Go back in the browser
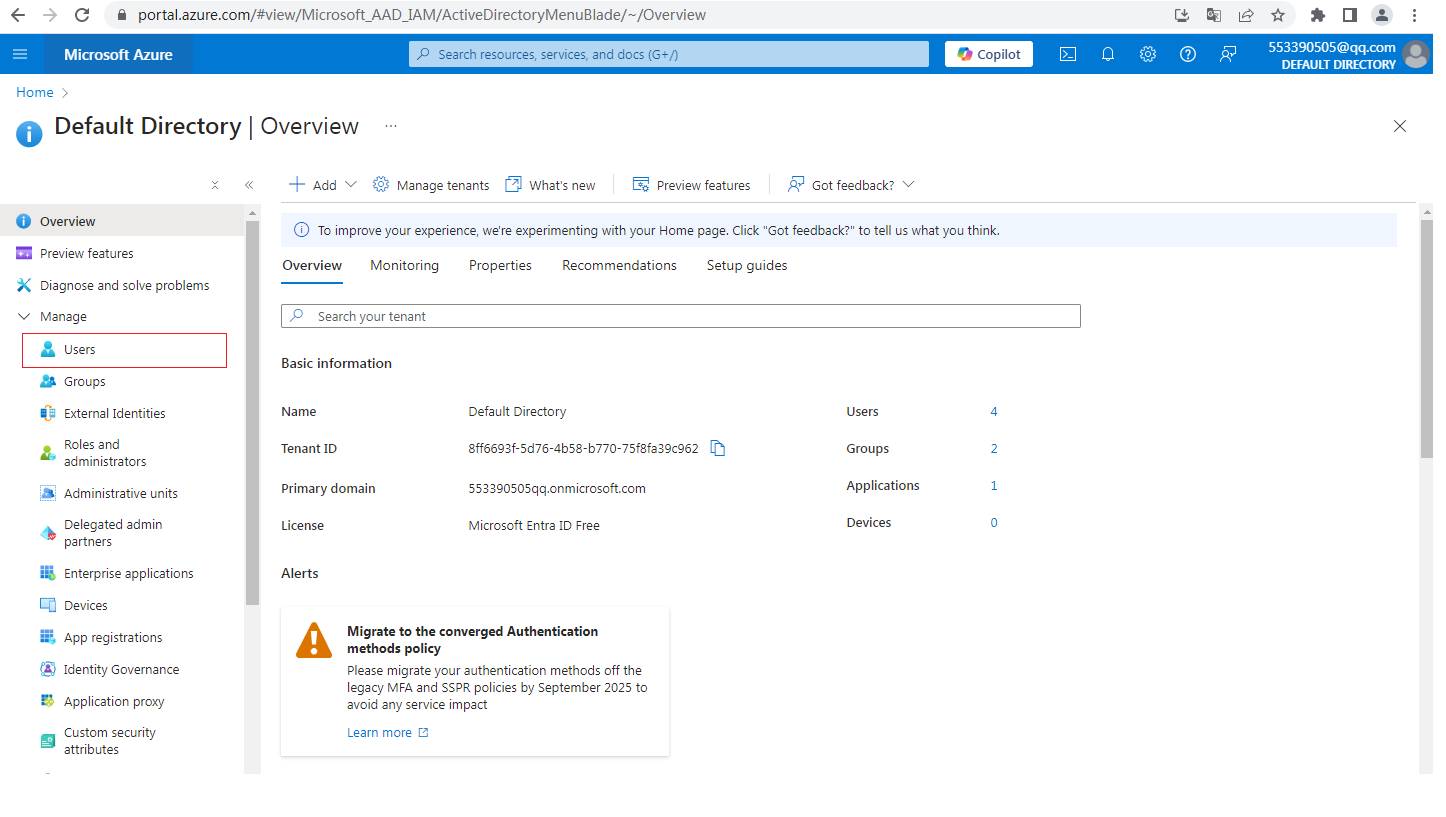 (18, 15)
